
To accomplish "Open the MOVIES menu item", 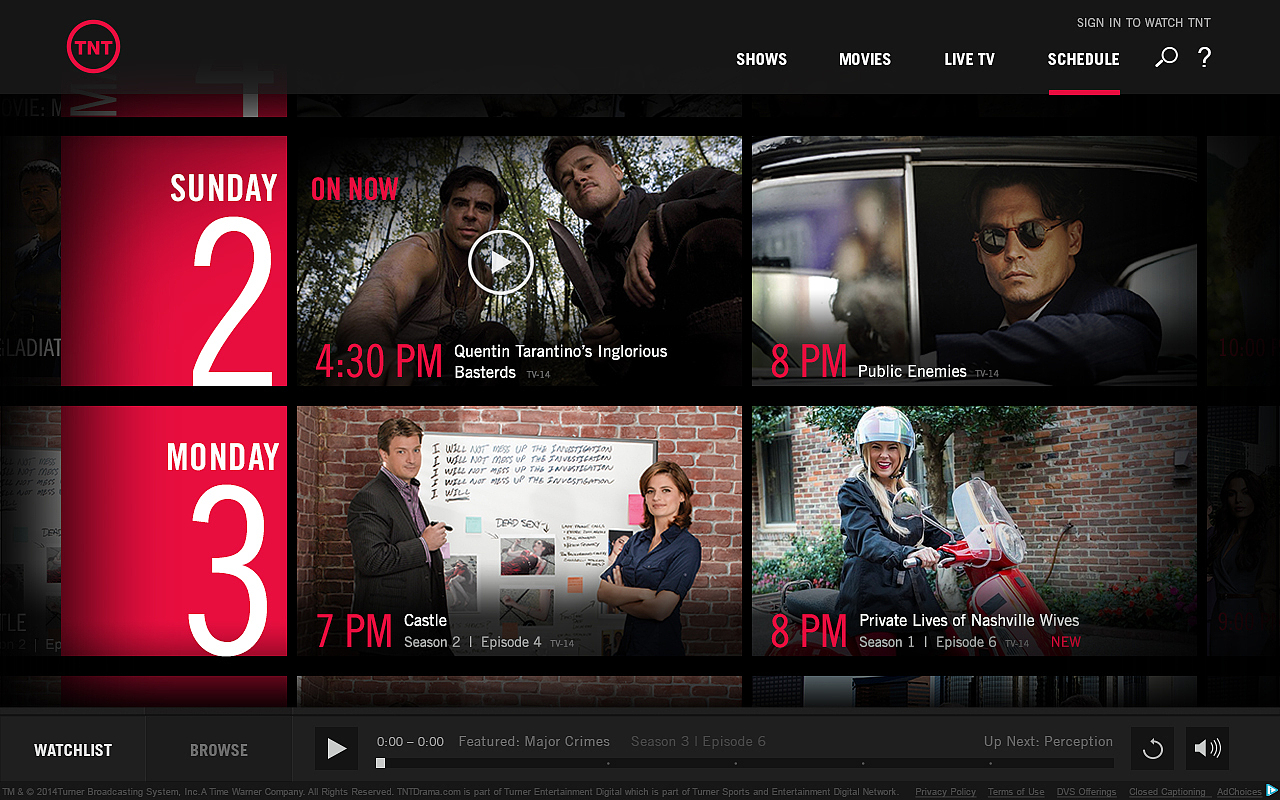I will click(x=865, y=59).
